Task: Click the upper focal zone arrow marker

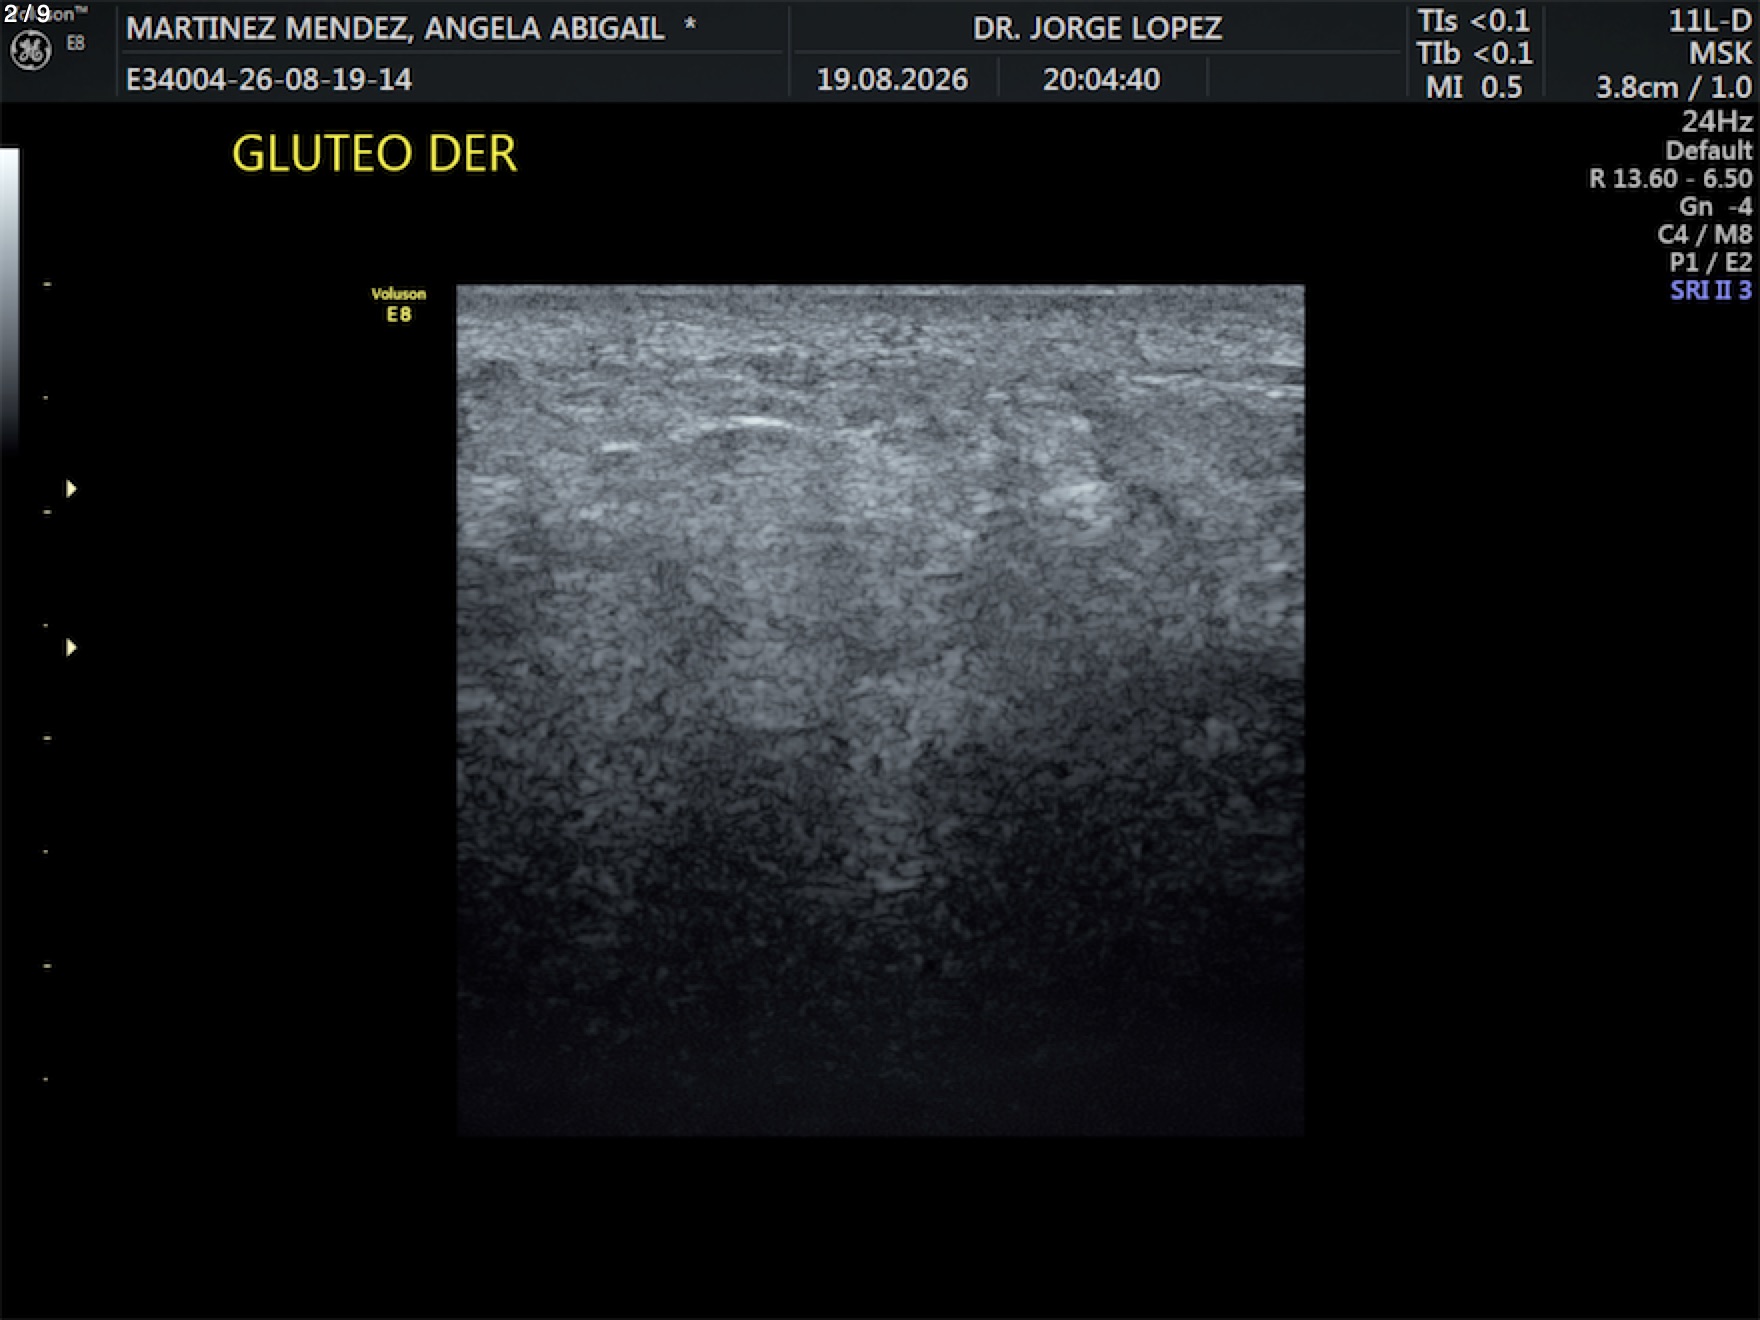Action: tap(71, 489)
